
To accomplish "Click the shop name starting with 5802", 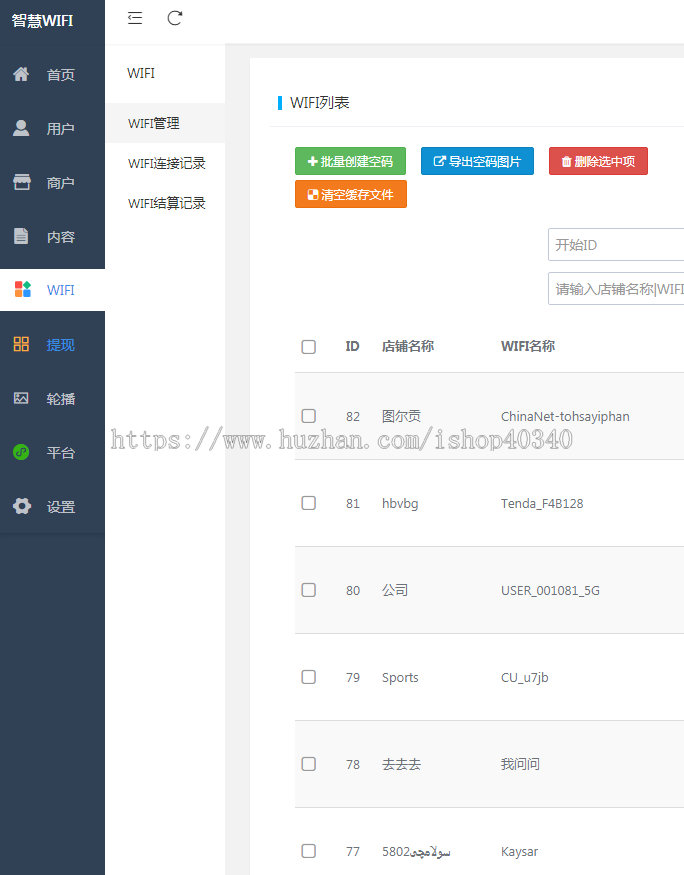I will [x=416, y=852].
